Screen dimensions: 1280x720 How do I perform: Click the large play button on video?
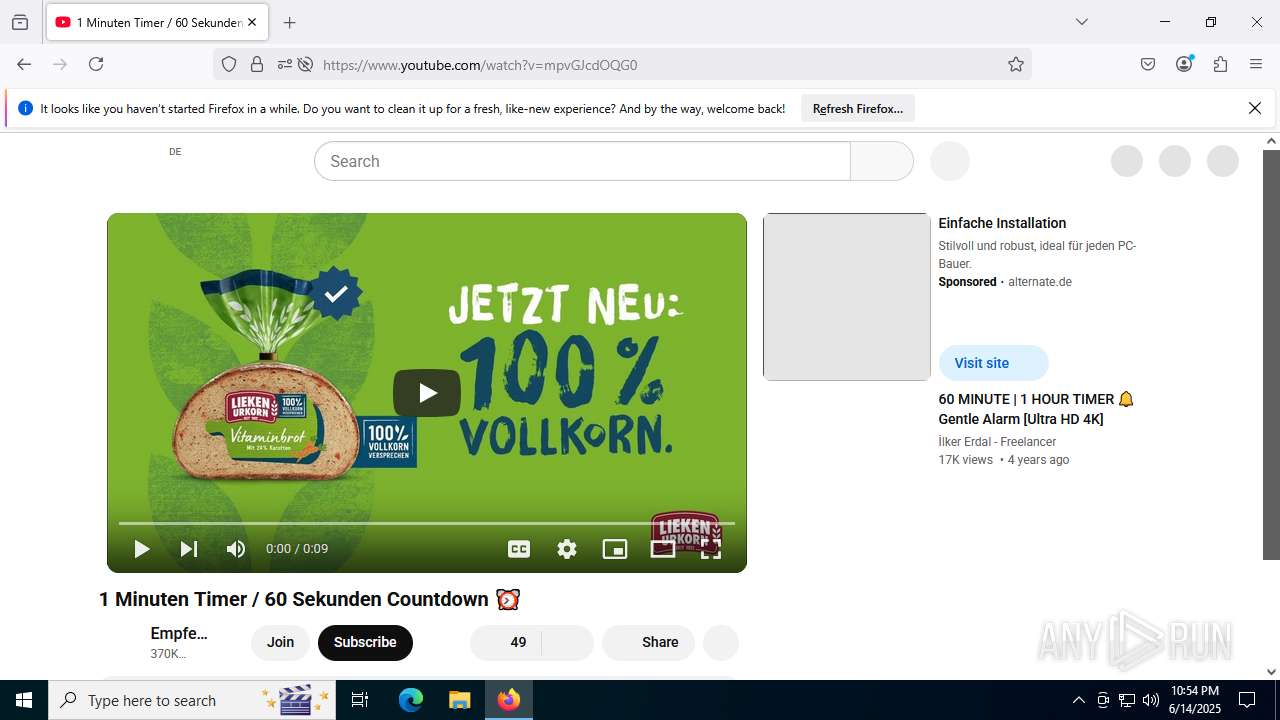(x=427, y=393)
